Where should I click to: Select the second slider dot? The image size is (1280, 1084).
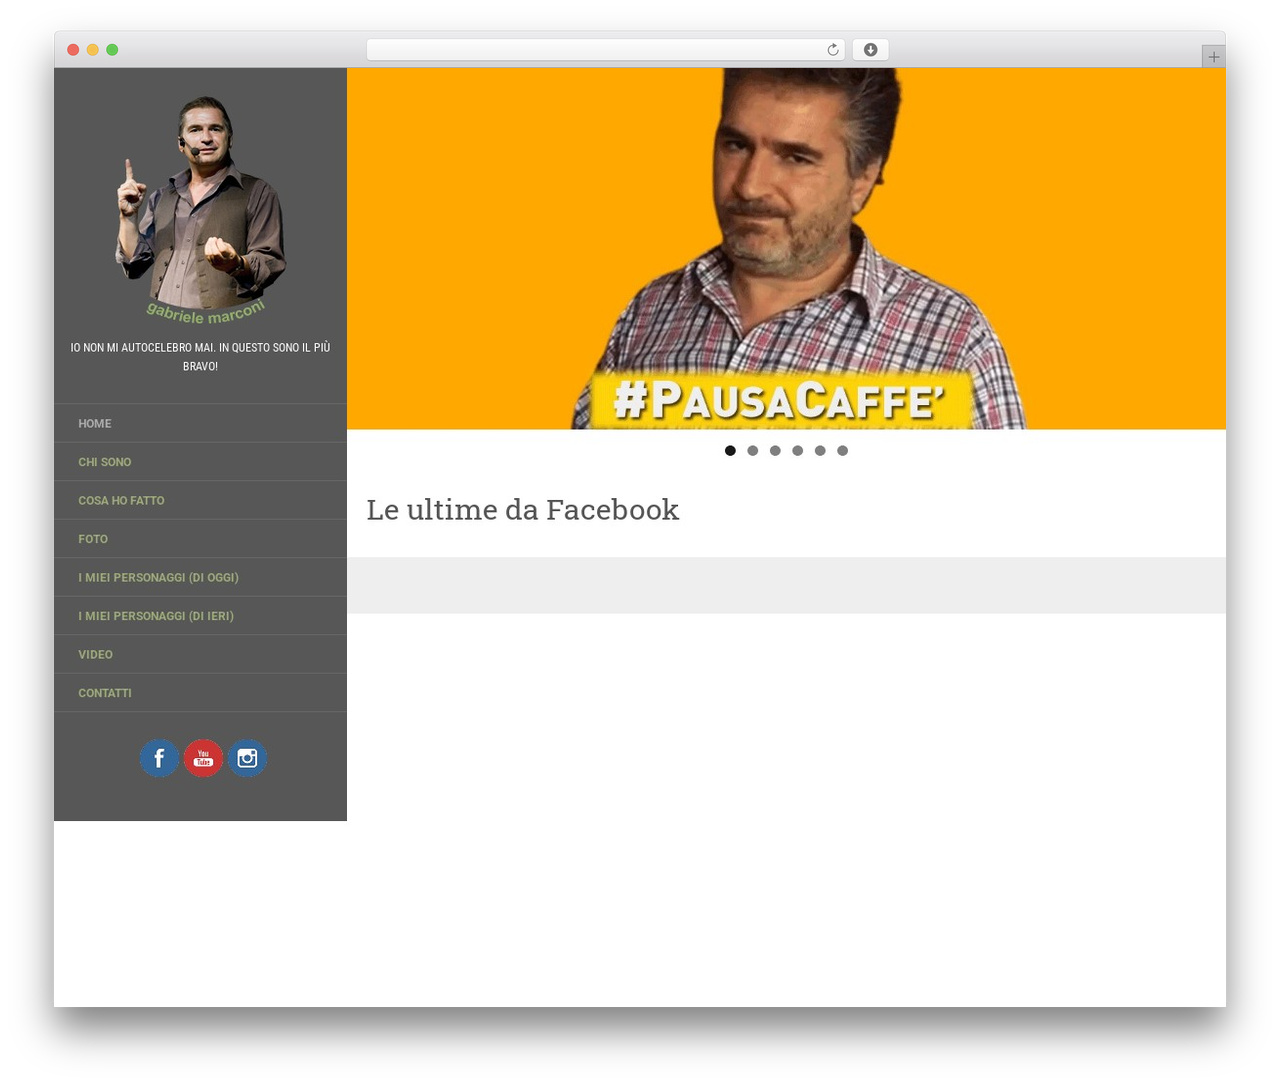coord(753,451)
